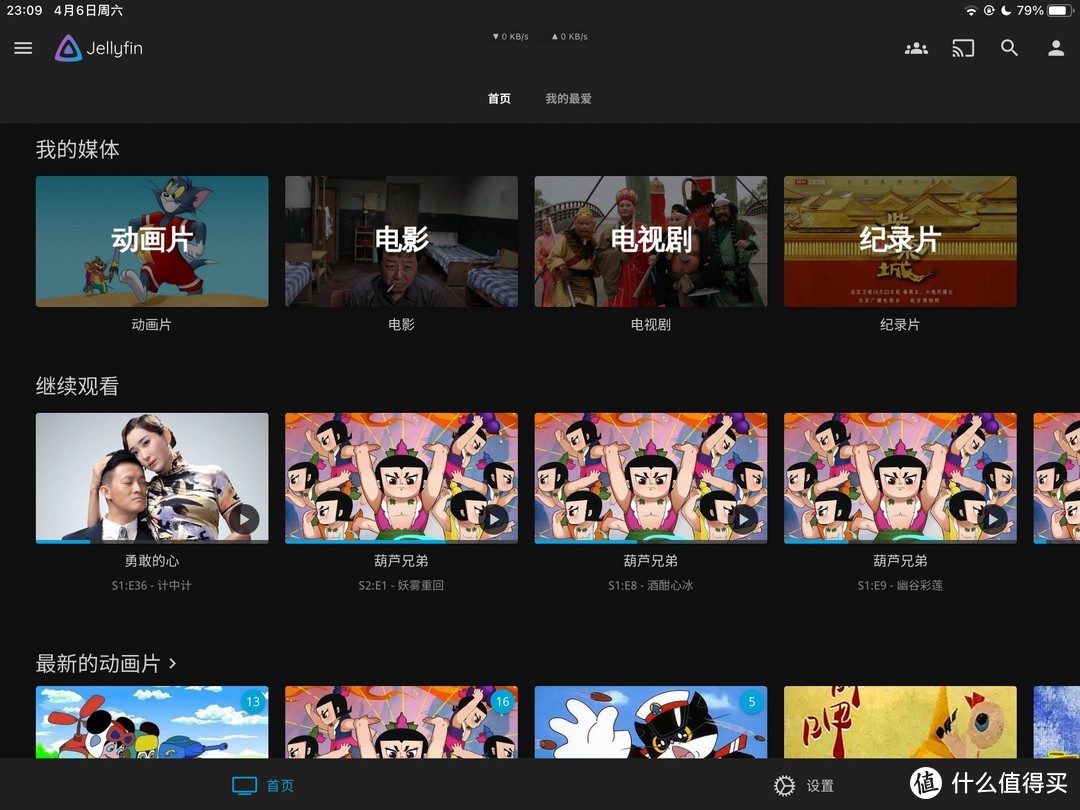Image resolution: width=1080 pixels, height=810 pixels.
Task: Open the search magnifier icon
Action: point(1009,48)
